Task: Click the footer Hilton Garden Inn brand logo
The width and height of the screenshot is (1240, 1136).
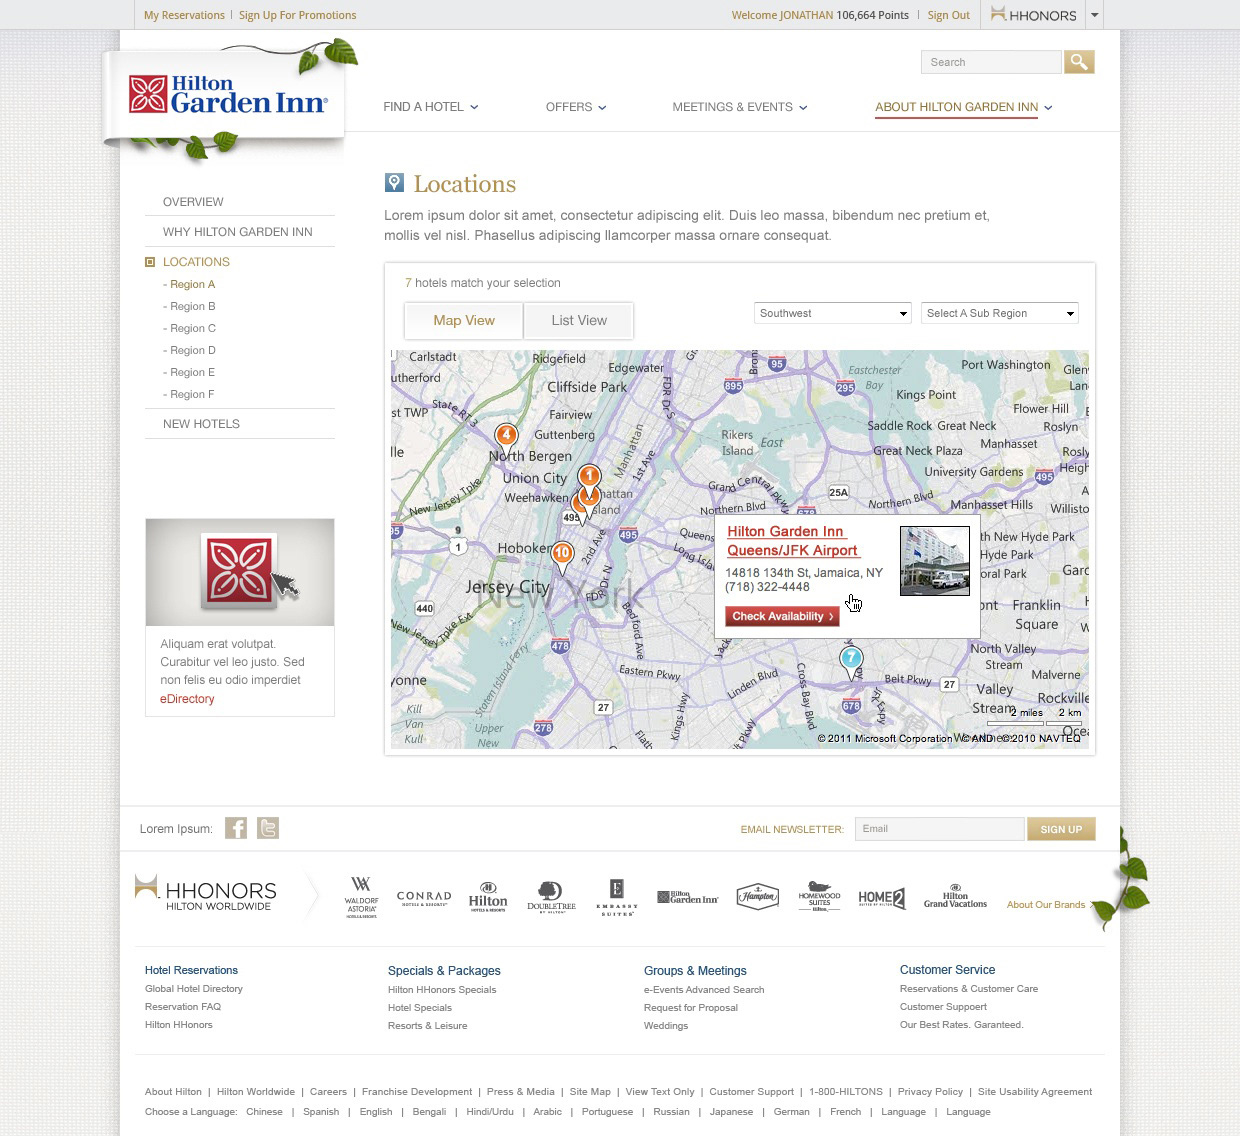Action: (x=688, y=897)
